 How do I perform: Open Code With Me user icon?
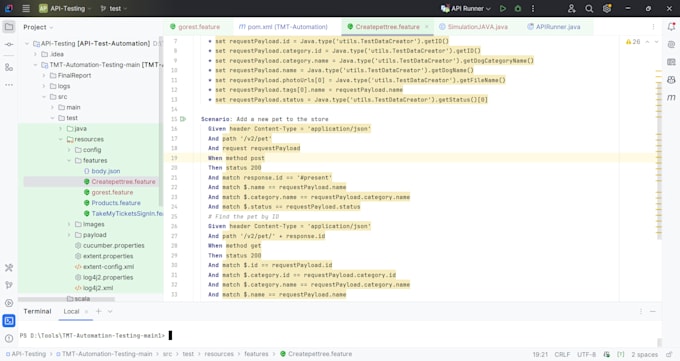tap(572, 8)
